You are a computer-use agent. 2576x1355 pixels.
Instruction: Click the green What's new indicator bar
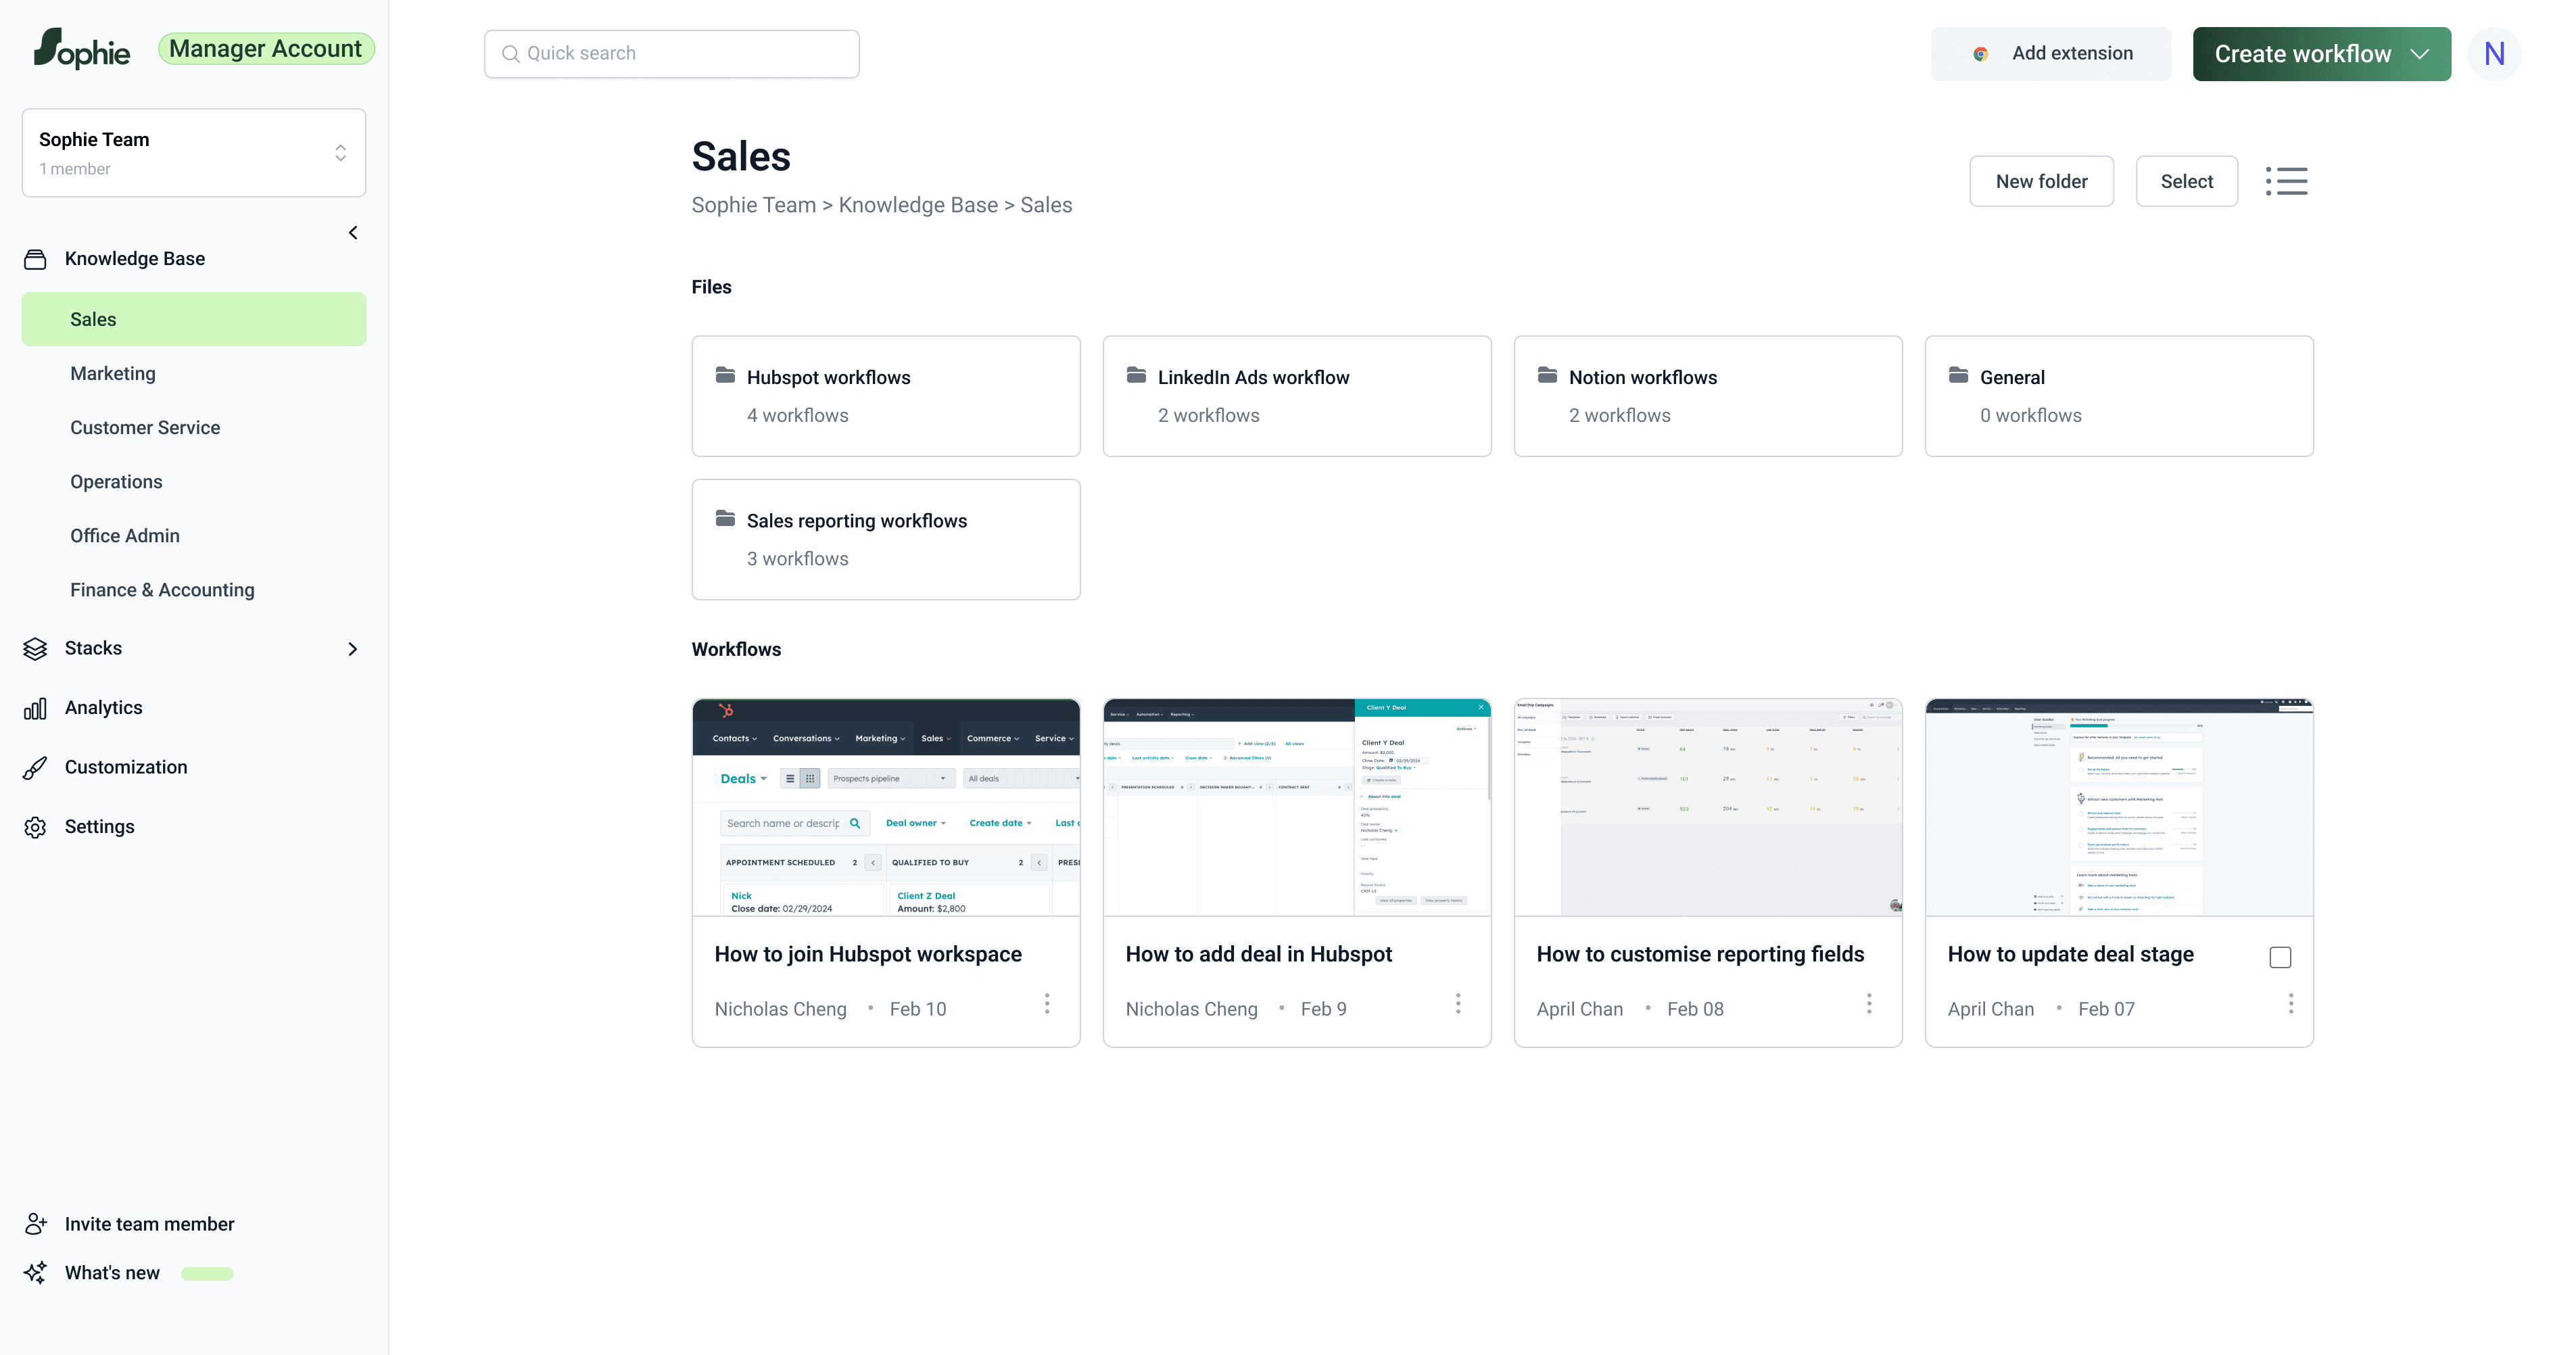[x=207, y=1274]
